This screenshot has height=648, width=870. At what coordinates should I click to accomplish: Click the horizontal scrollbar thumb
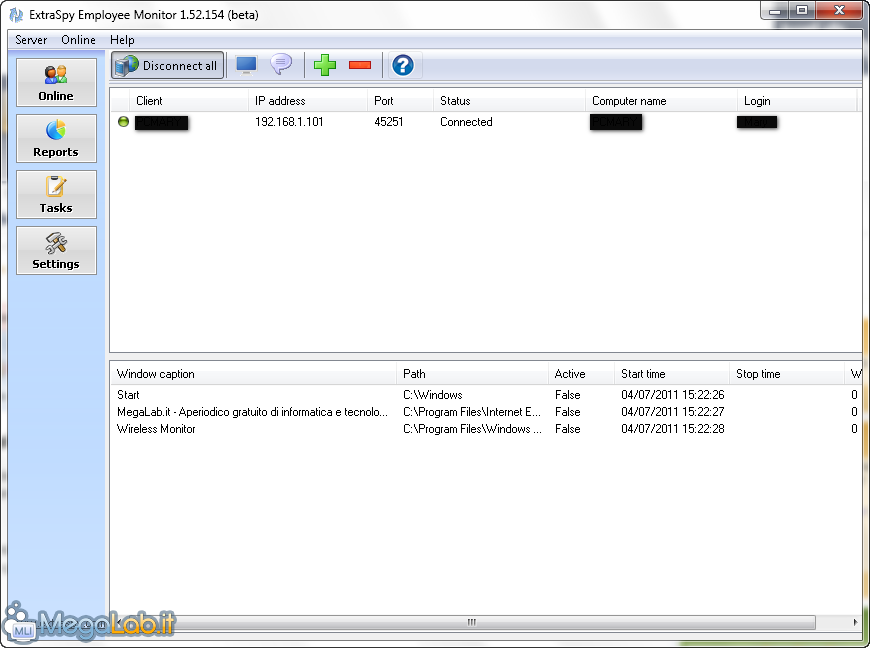click(472, 622)
